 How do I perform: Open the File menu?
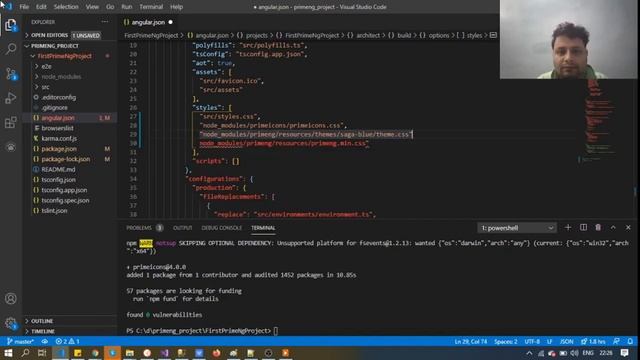pos(24,7)
